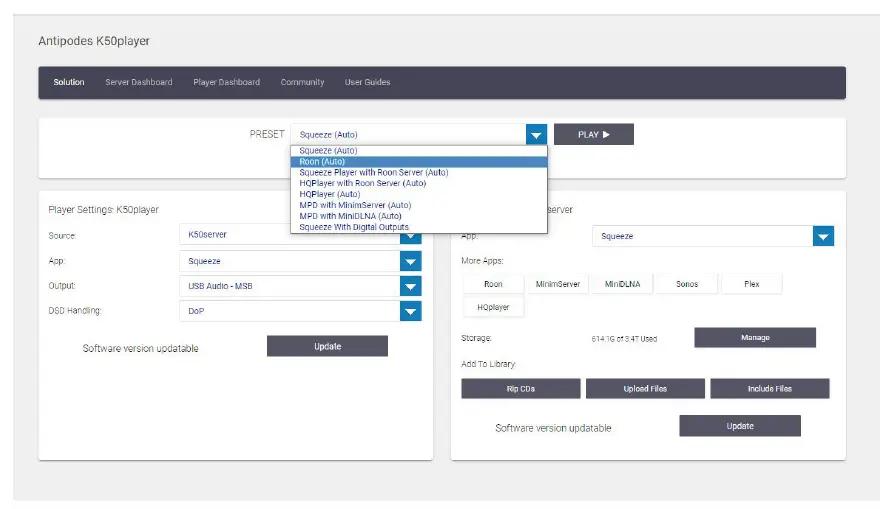Click the storage usage text 614.1G of 3.4T Used

(624, 339)
